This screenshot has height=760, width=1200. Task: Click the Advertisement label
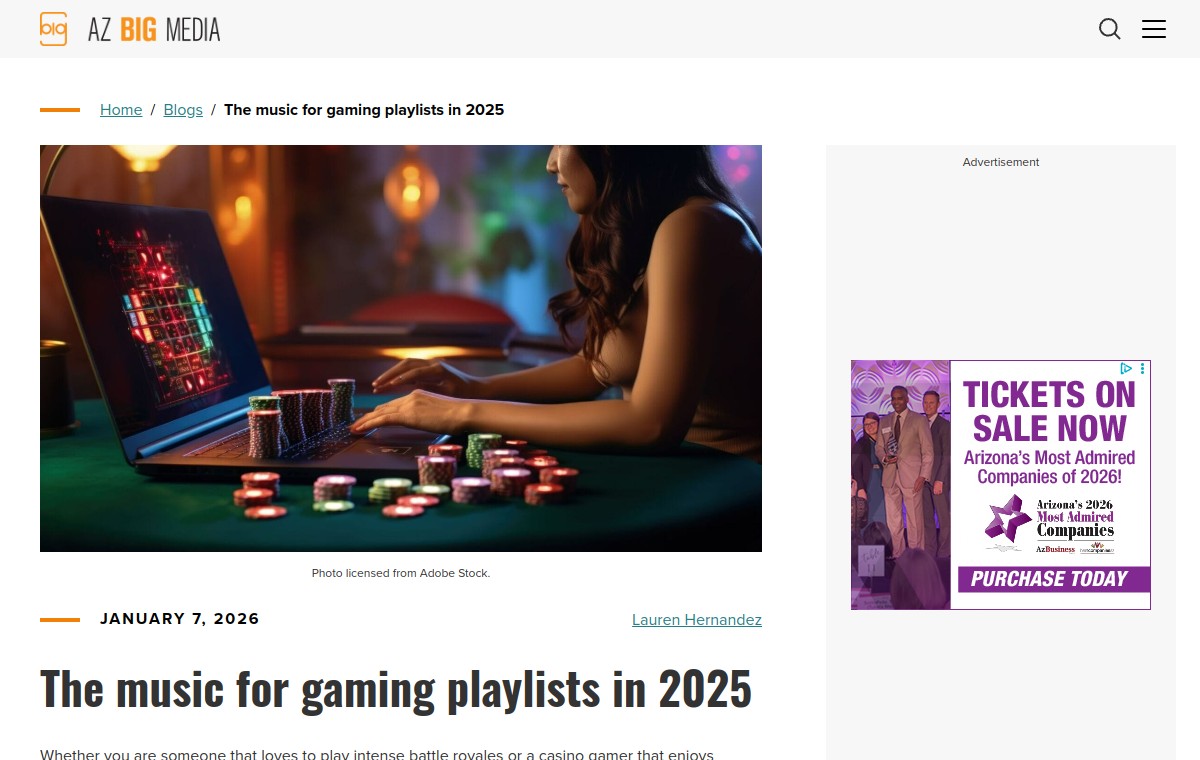click(1001, 162)
